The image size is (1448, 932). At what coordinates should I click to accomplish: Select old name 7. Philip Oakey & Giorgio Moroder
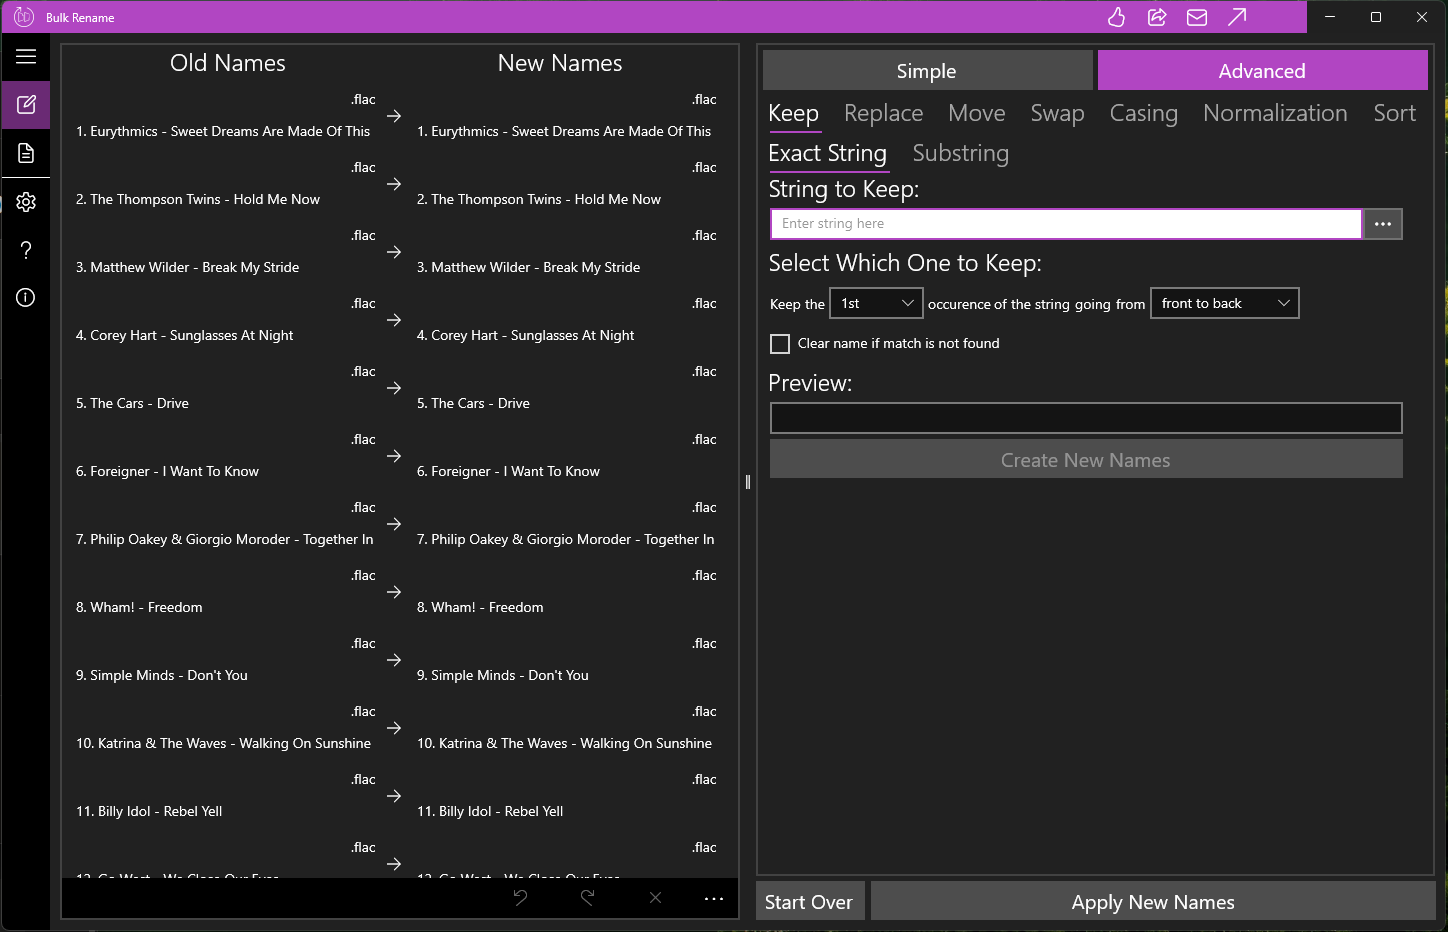[x=225, y=539]
